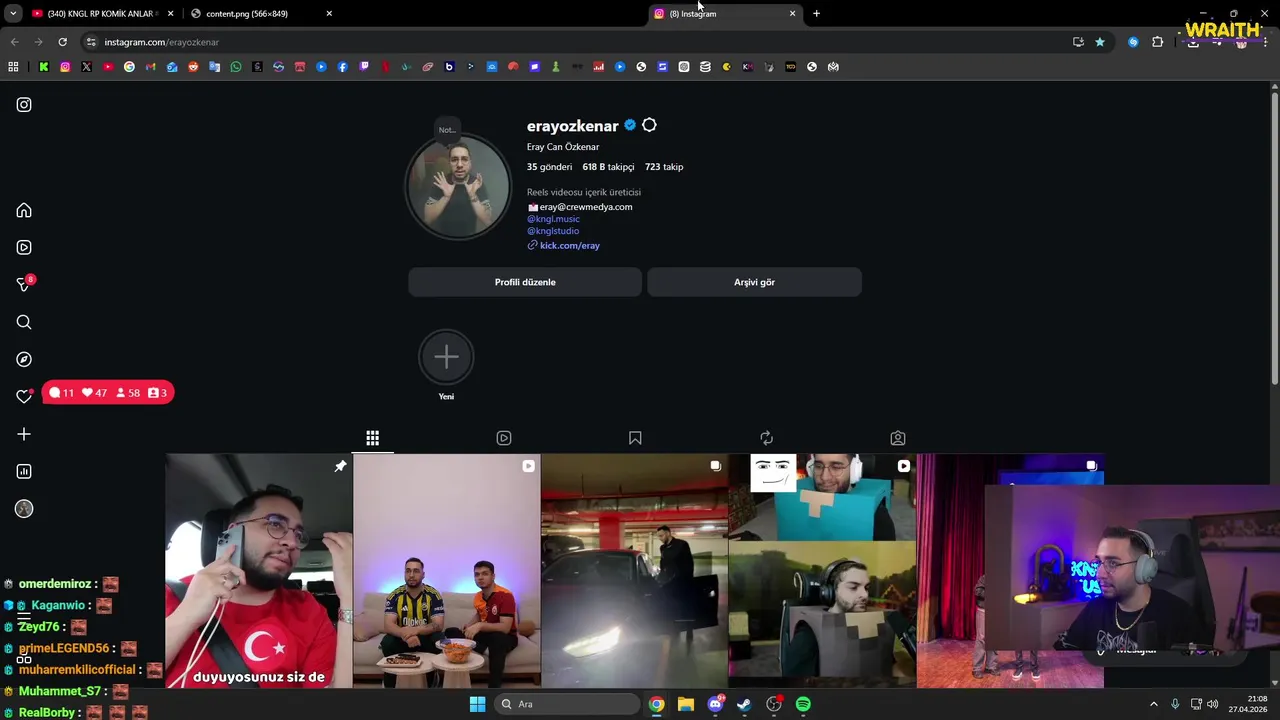Open profile settings gear next to username
The width and height of the screenshot is (1280, 720).
649,125
